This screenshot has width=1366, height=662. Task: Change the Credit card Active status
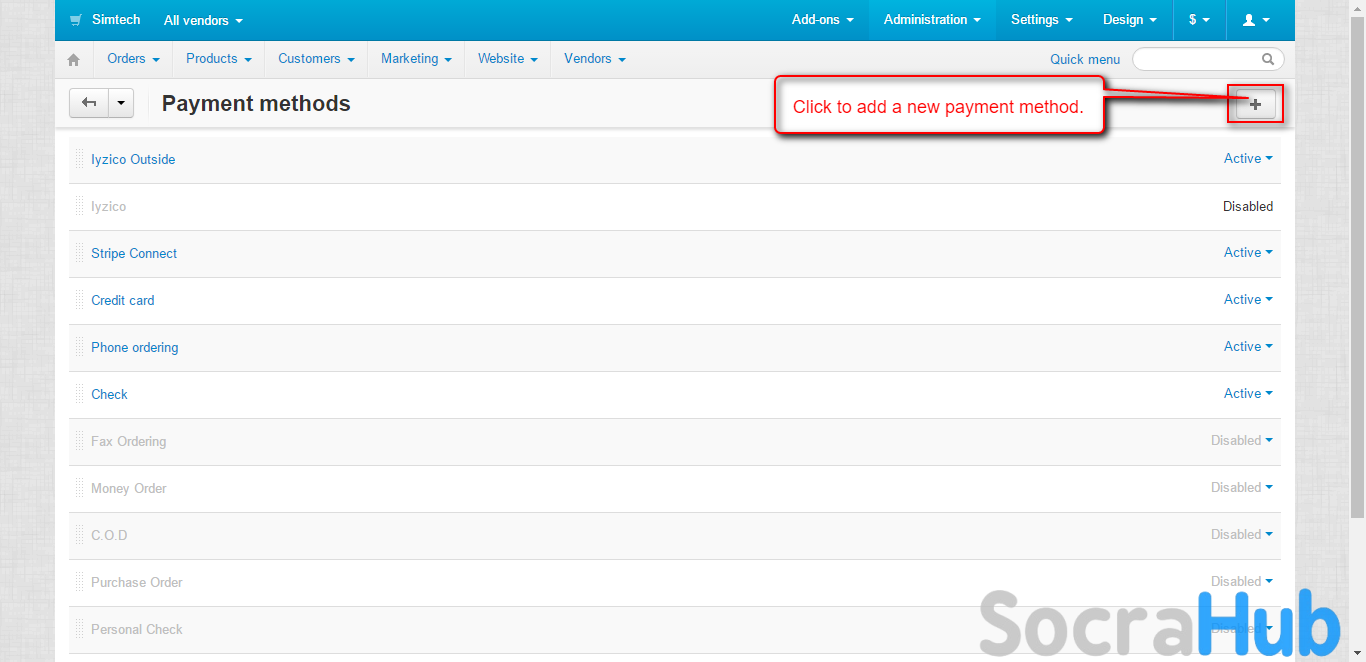(x=1247, y=299)
